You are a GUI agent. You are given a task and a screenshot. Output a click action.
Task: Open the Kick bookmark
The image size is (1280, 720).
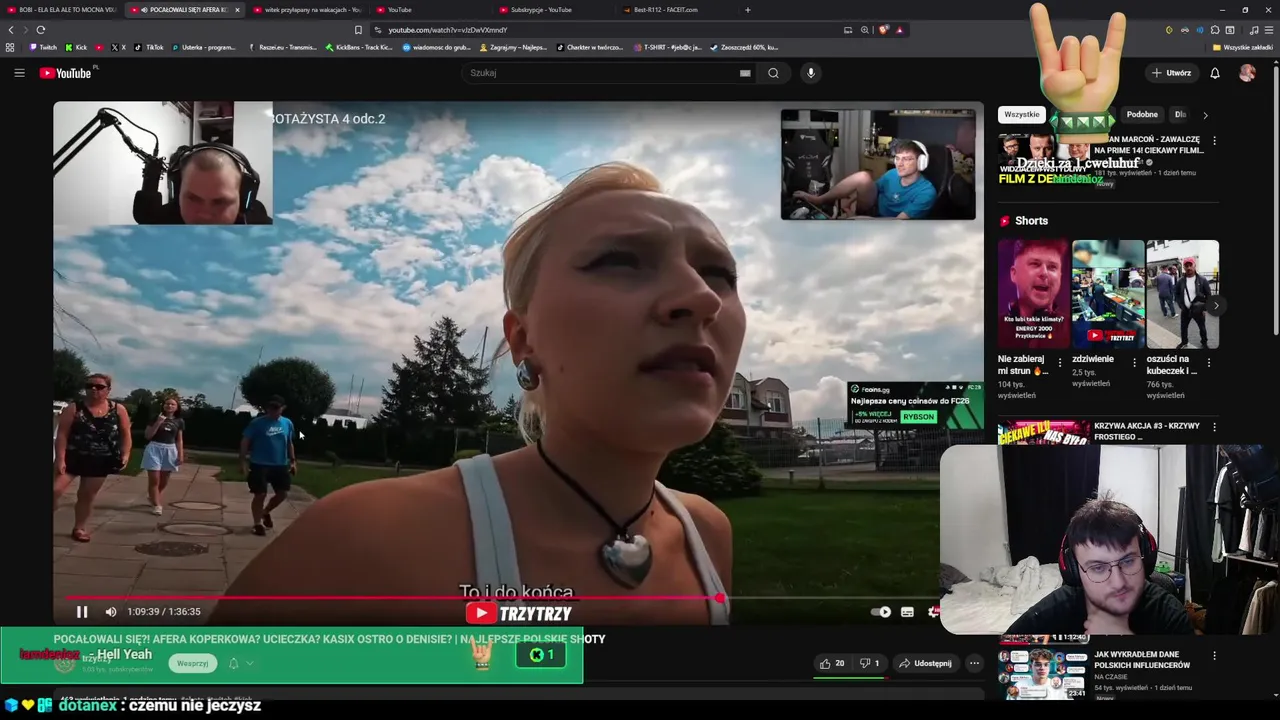(76, 47)
